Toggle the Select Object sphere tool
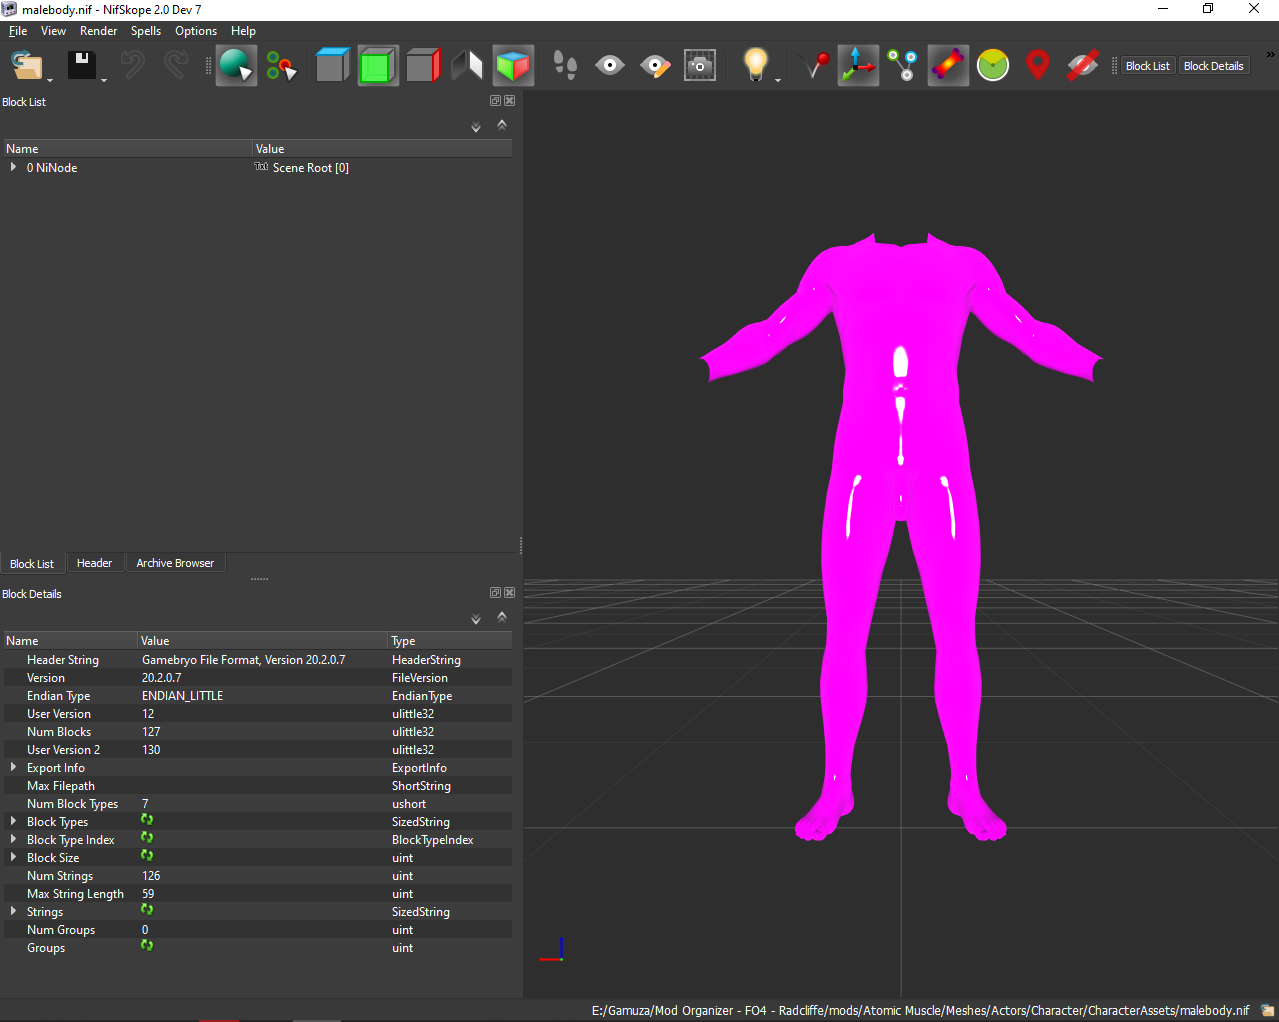 [237, 65]
